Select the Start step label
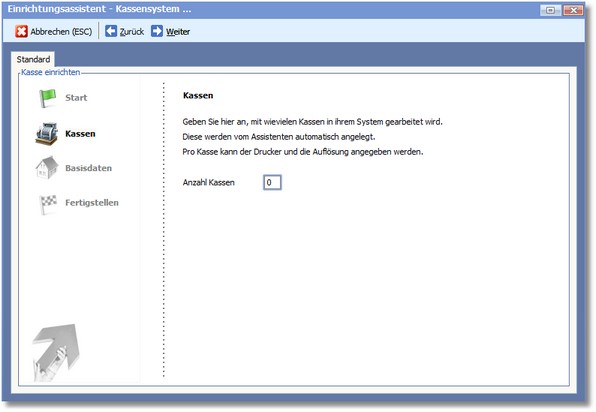The width and height of the screenshot is (596, 412). point(76,98)
